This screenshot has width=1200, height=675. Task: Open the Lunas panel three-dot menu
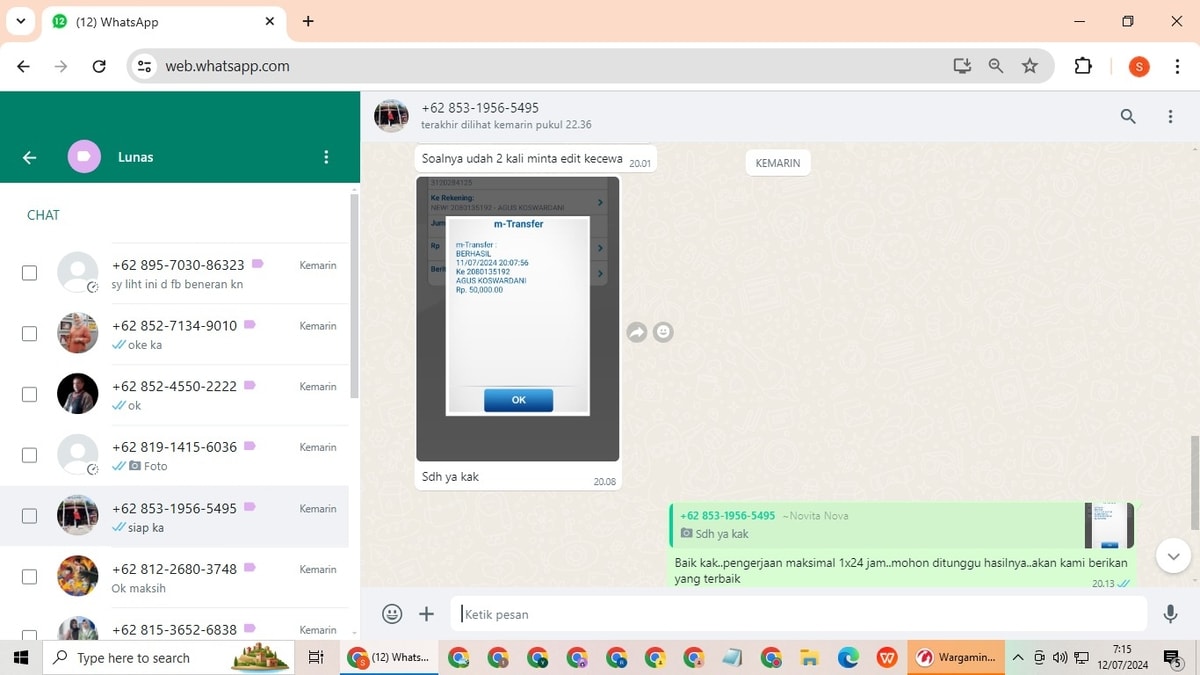click(326, 157)
